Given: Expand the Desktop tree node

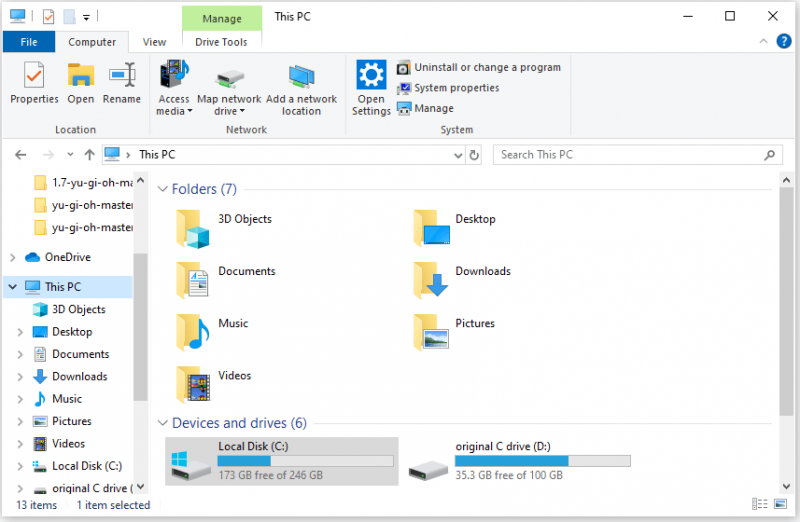Looking at the screenshot, I should [x=20, y=332].
